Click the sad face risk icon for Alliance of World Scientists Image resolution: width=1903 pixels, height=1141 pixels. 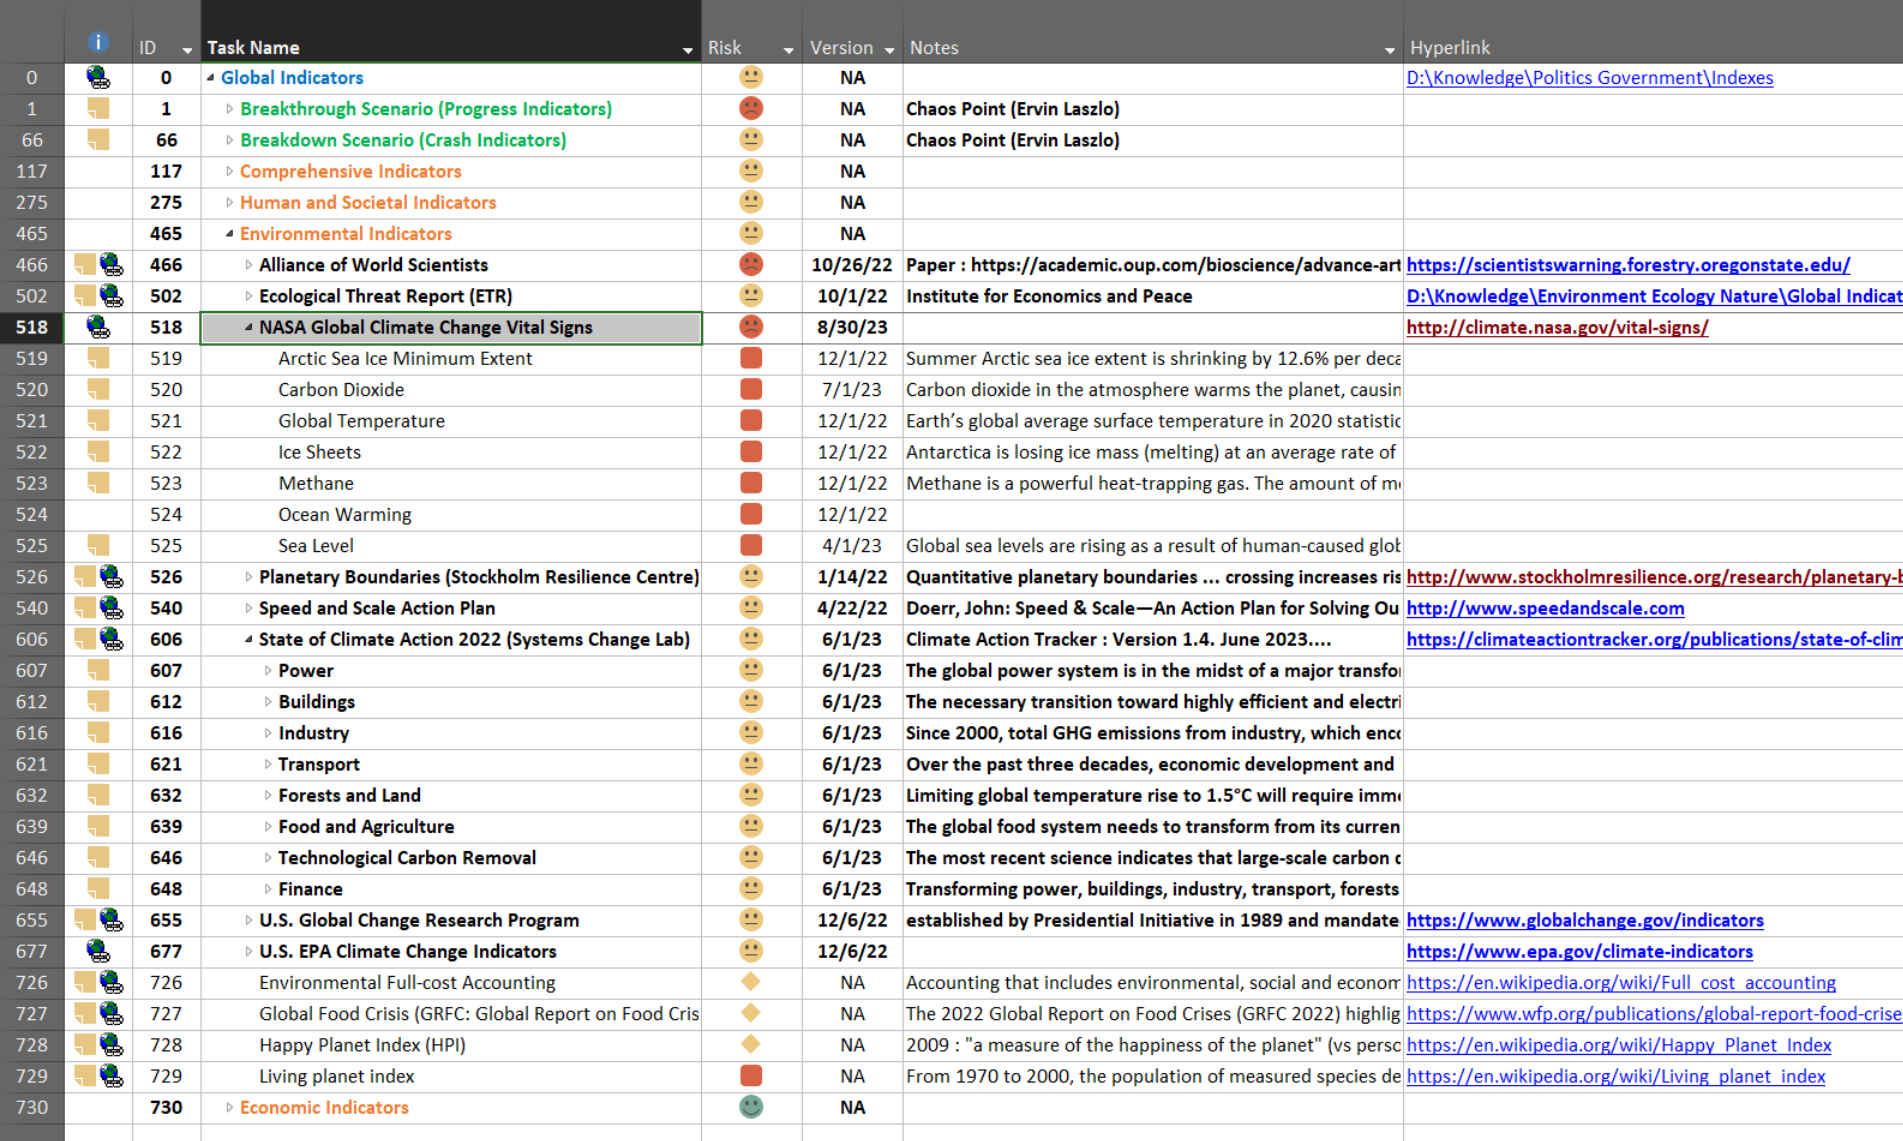(x=751, y=264)
